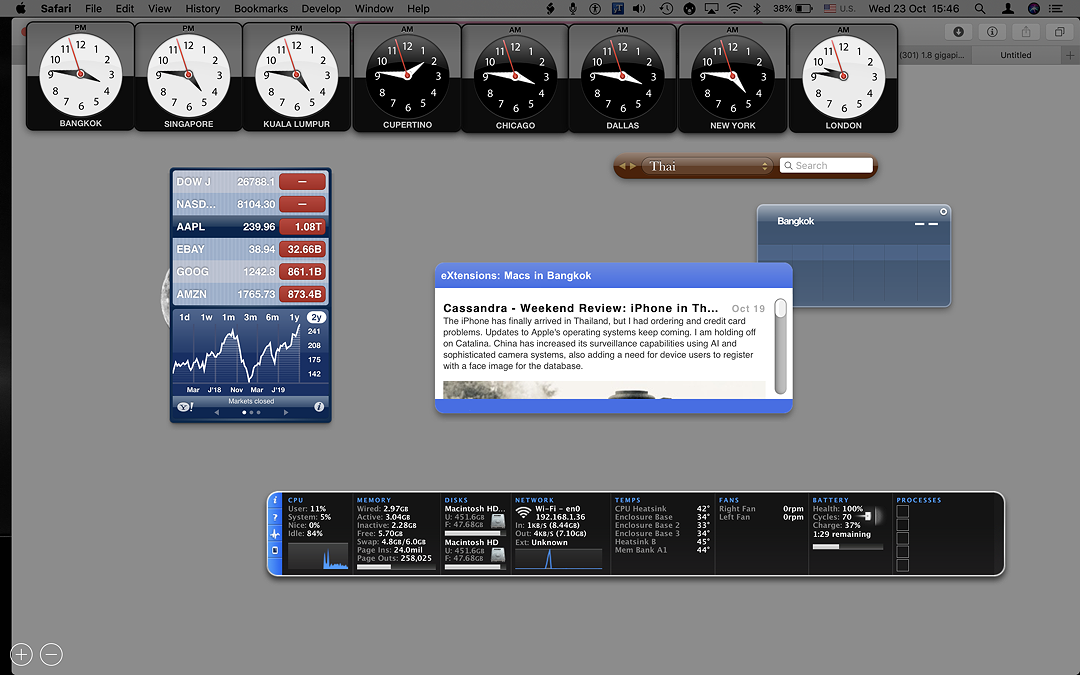The image size is (1080, 675).
Task: Click the Dictionary widget Search field
Action: (827, 166)
